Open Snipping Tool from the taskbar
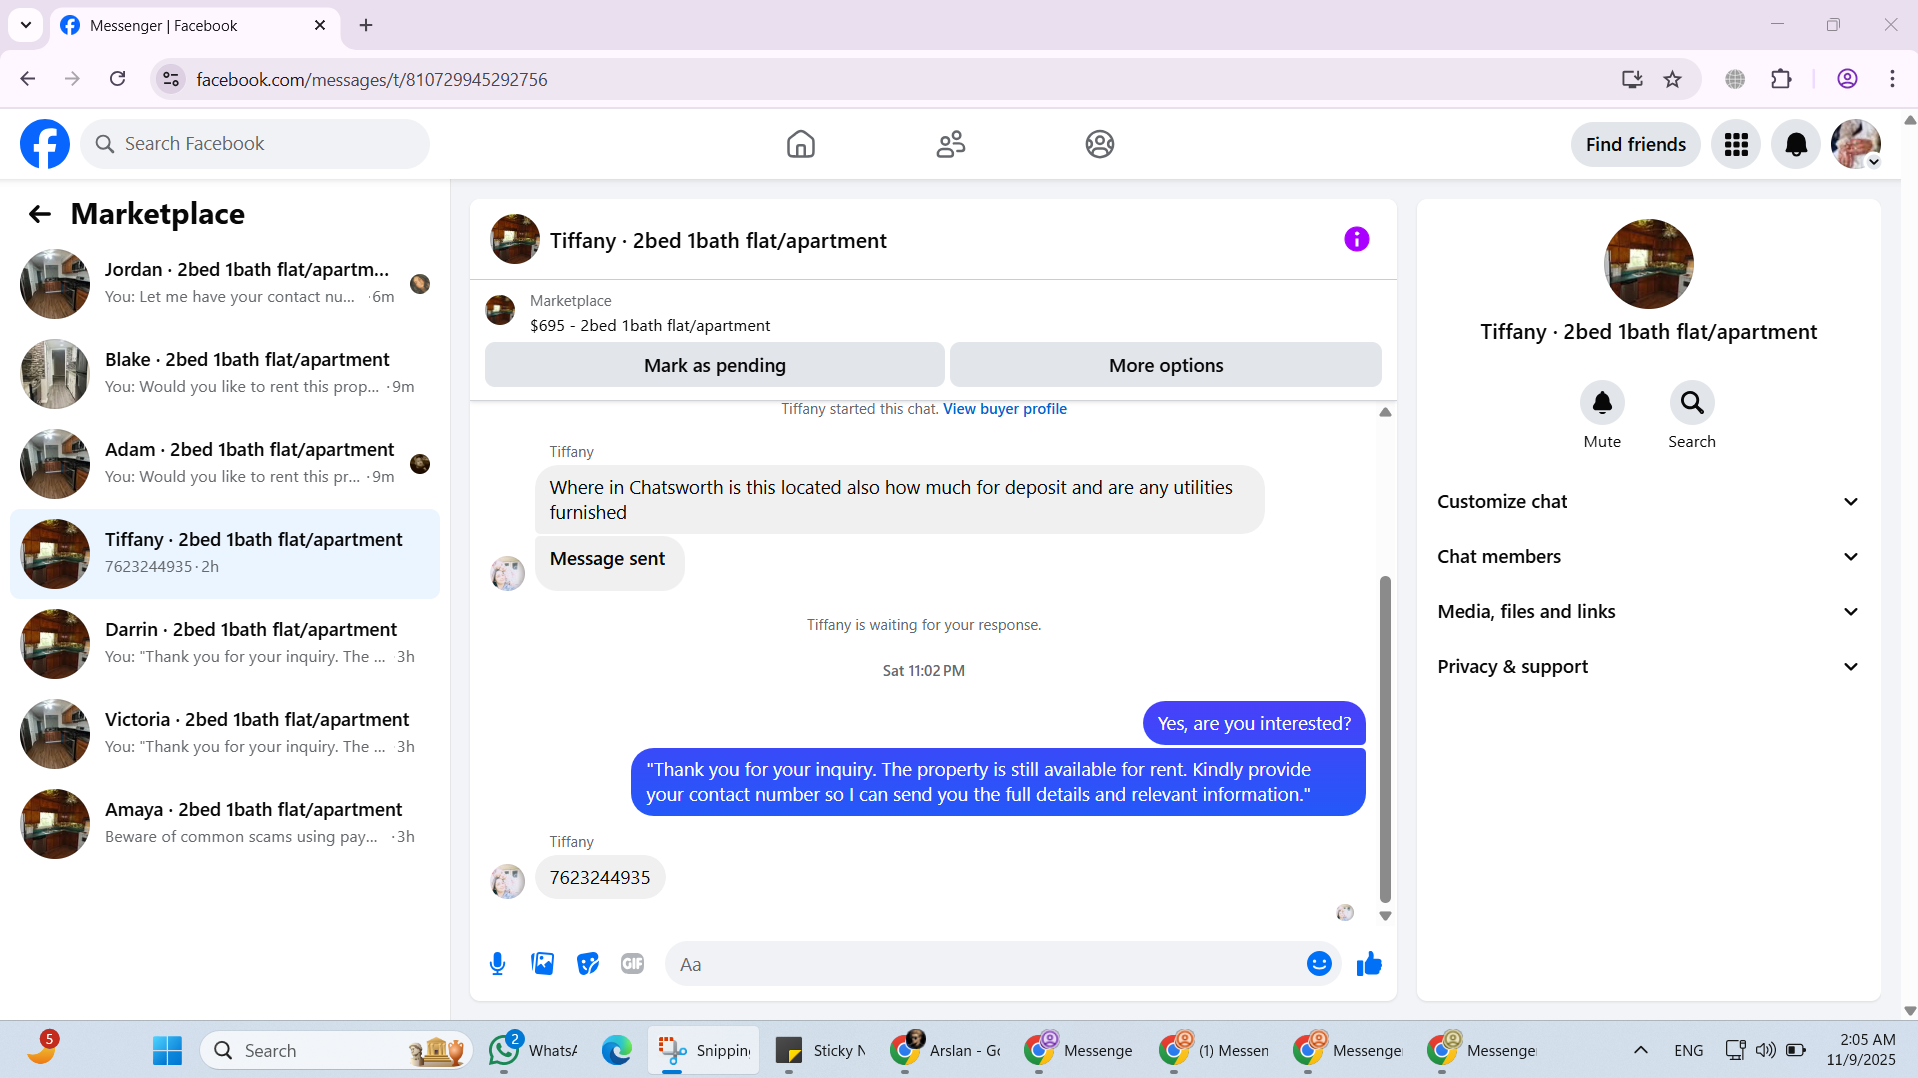Image resolution: width=1918 pixels, height=1078 pixels. pos(704,1050)
